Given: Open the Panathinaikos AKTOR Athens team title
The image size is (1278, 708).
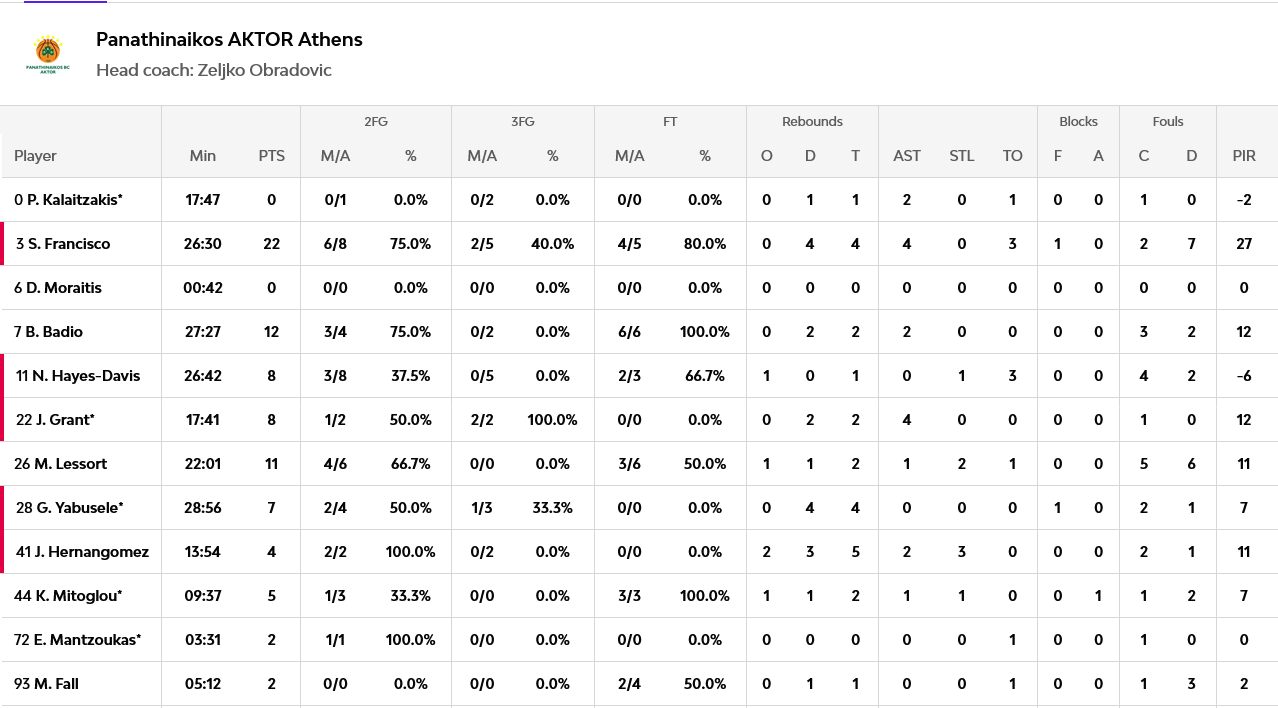Looking at the screenshot, I should (x=229, y=40).
